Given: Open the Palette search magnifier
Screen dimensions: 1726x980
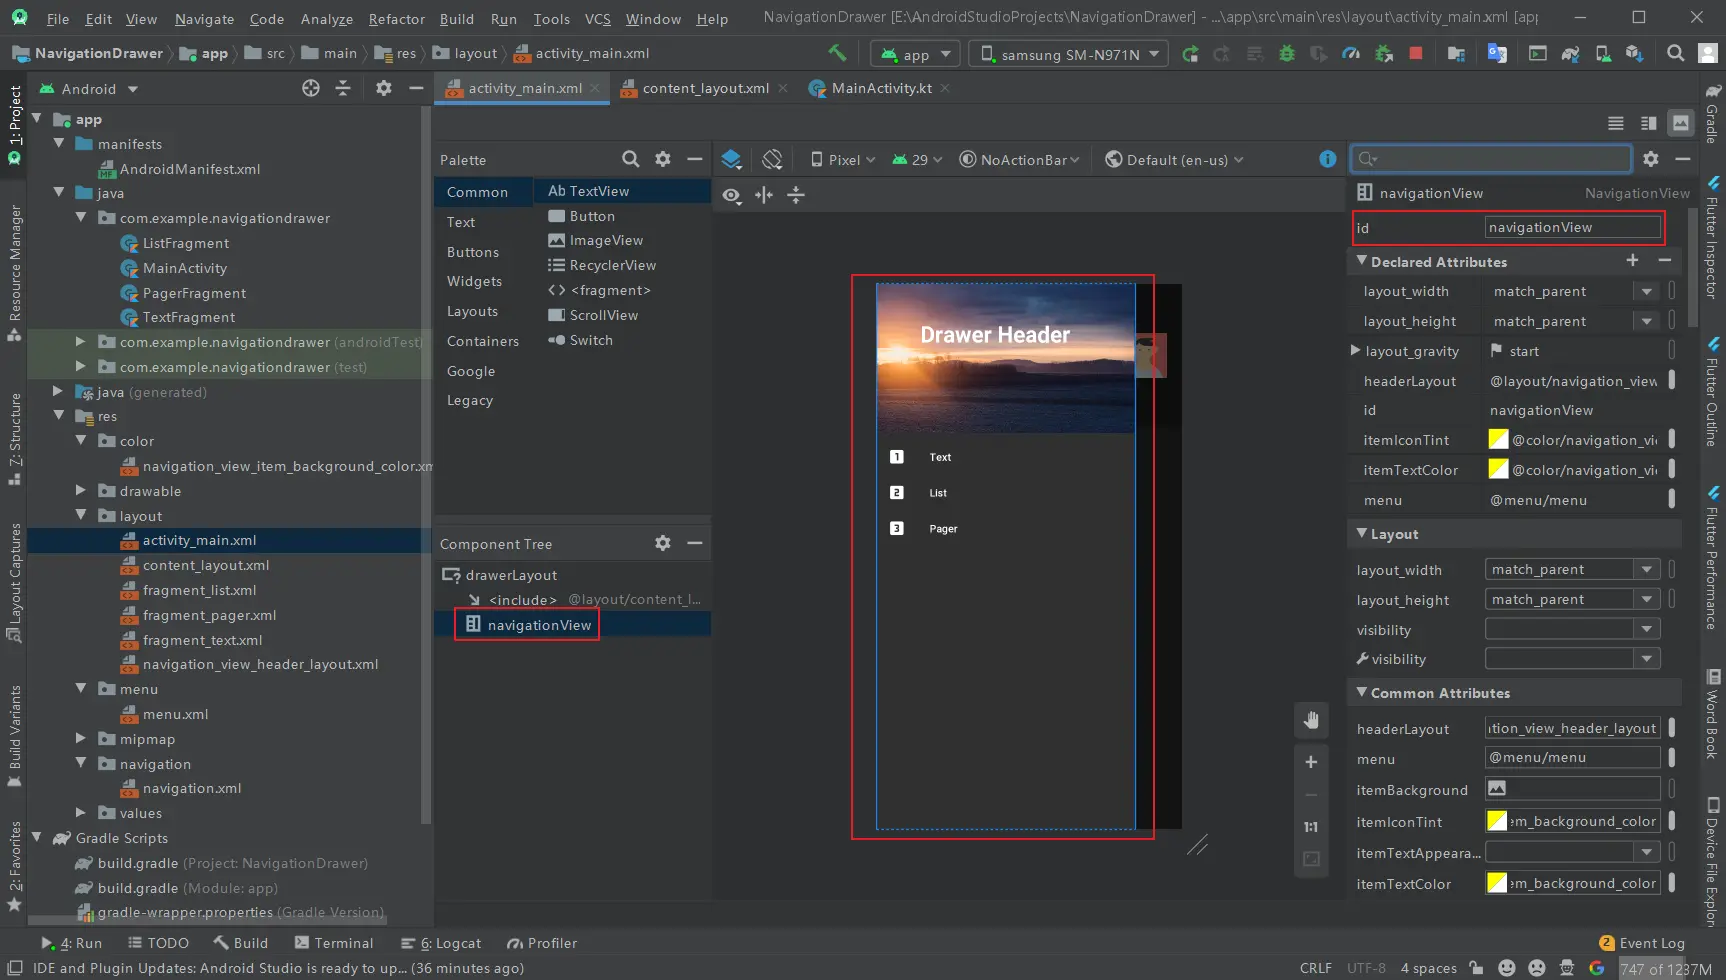Looking at the screenshot, I should pos(630,159).
